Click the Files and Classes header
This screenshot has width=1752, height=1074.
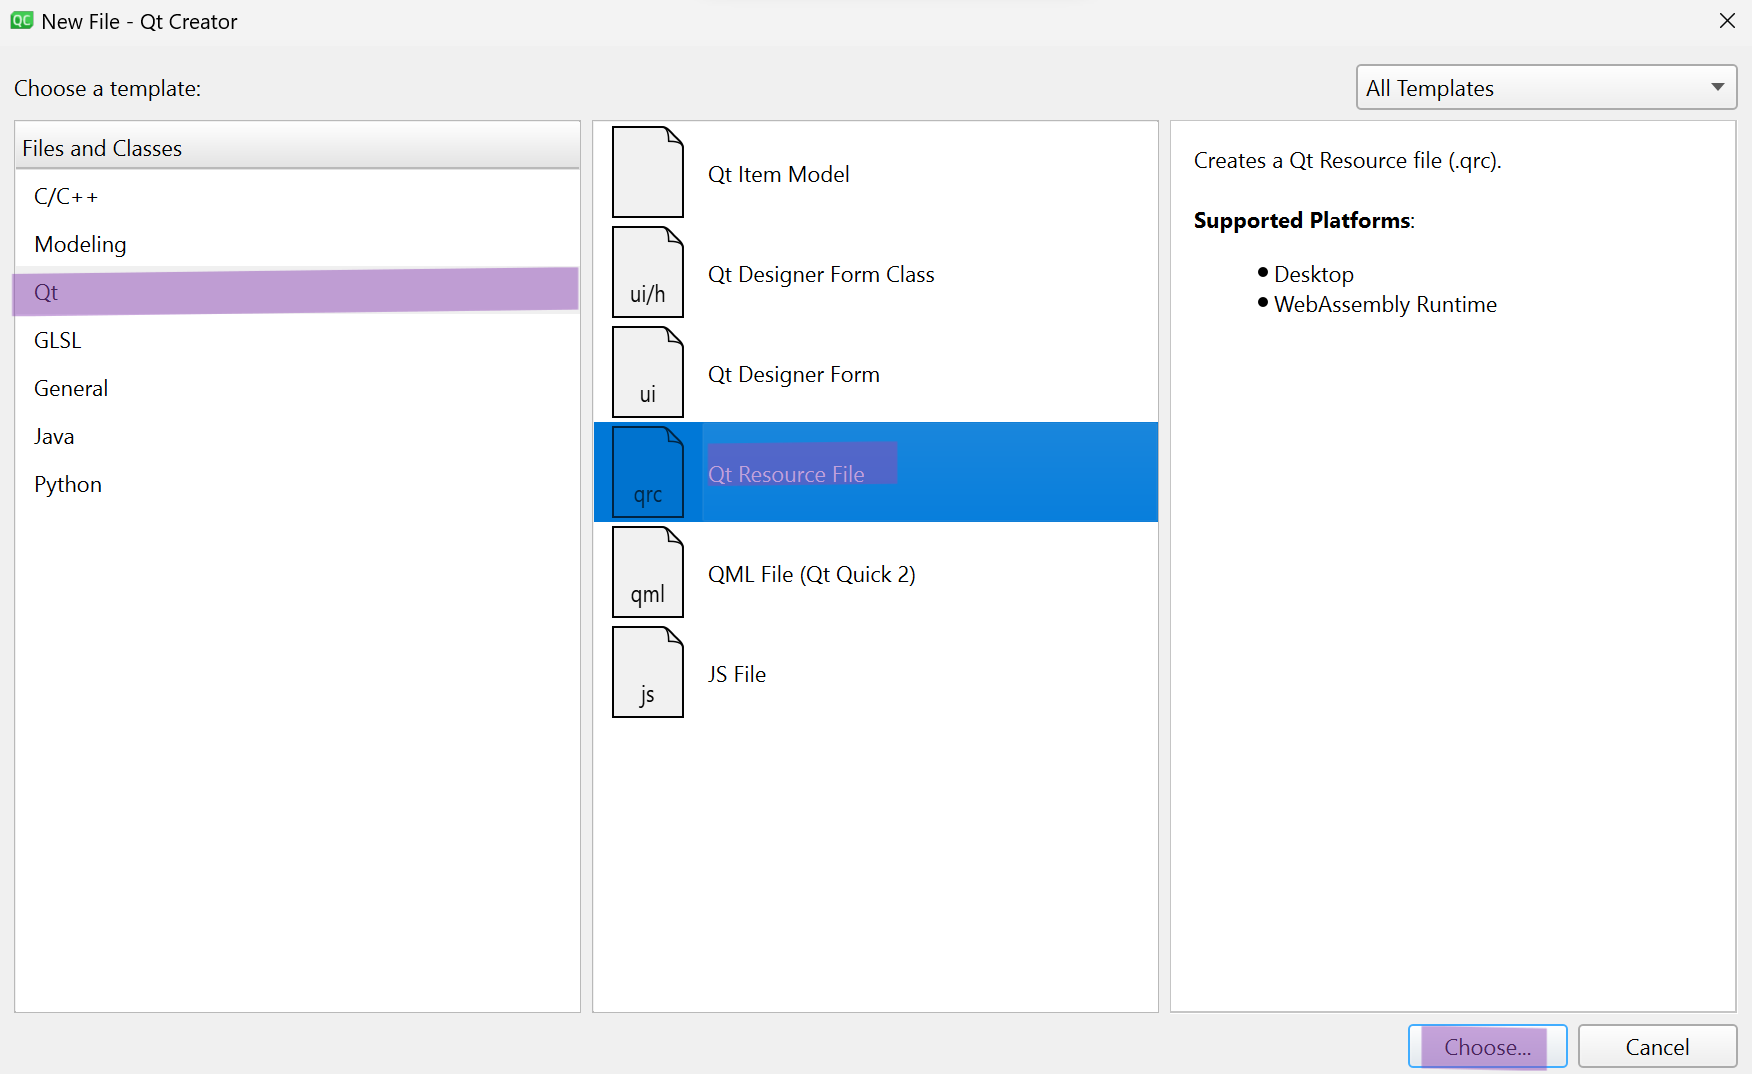(x=297, y=148)
